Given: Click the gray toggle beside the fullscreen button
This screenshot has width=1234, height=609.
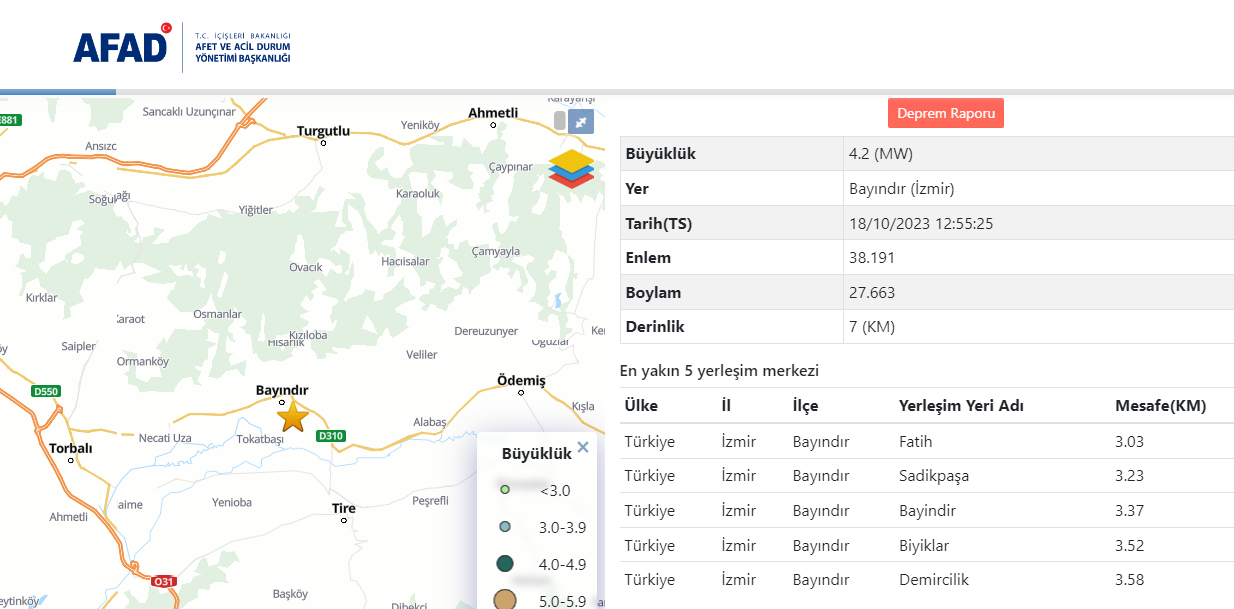Looking at the screenshot, I should [x=559, y=121].
